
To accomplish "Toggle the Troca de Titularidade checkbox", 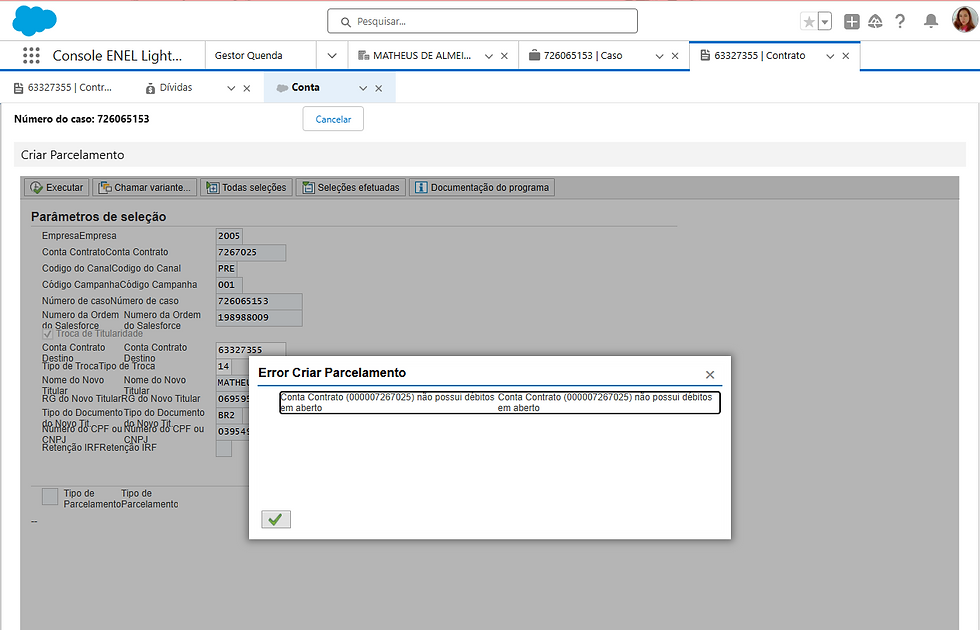I will click(x=48, y=334).
